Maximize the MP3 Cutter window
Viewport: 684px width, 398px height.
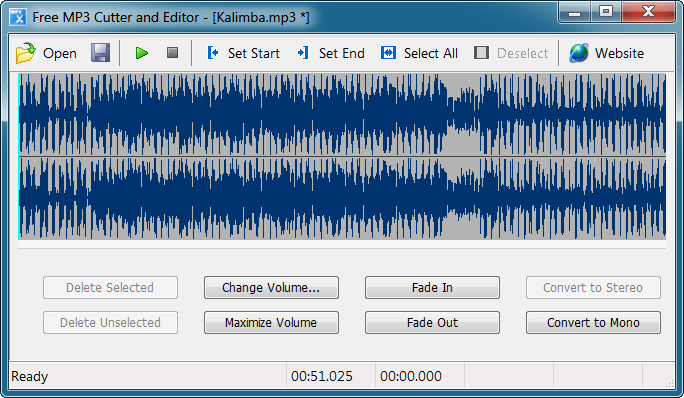(606, 12)
